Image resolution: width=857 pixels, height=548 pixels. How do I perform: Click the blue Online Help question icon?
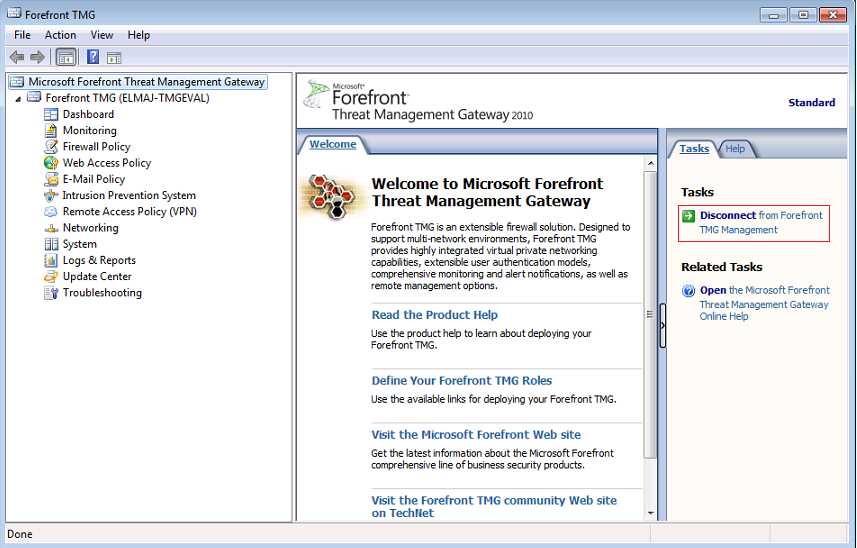tap(689, 291)
